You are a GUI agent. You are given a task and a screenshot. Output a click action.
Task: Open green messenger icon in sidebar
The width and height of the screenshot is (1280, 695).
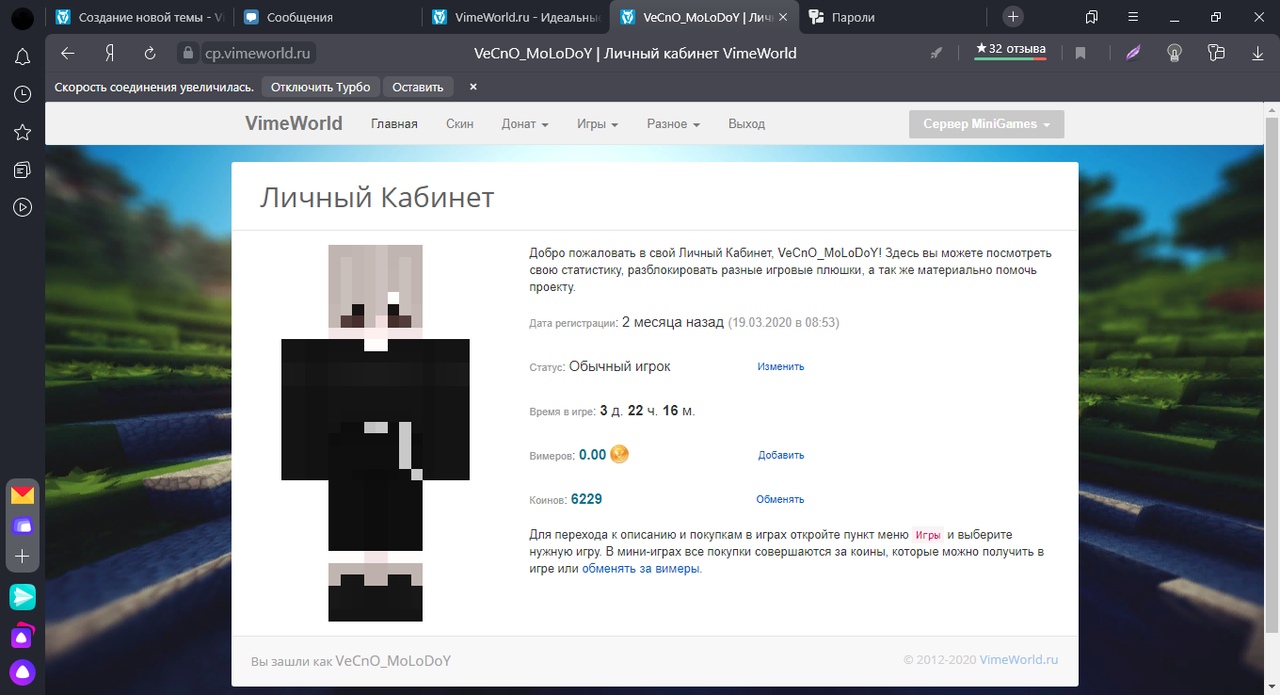[x=22, y=597]
